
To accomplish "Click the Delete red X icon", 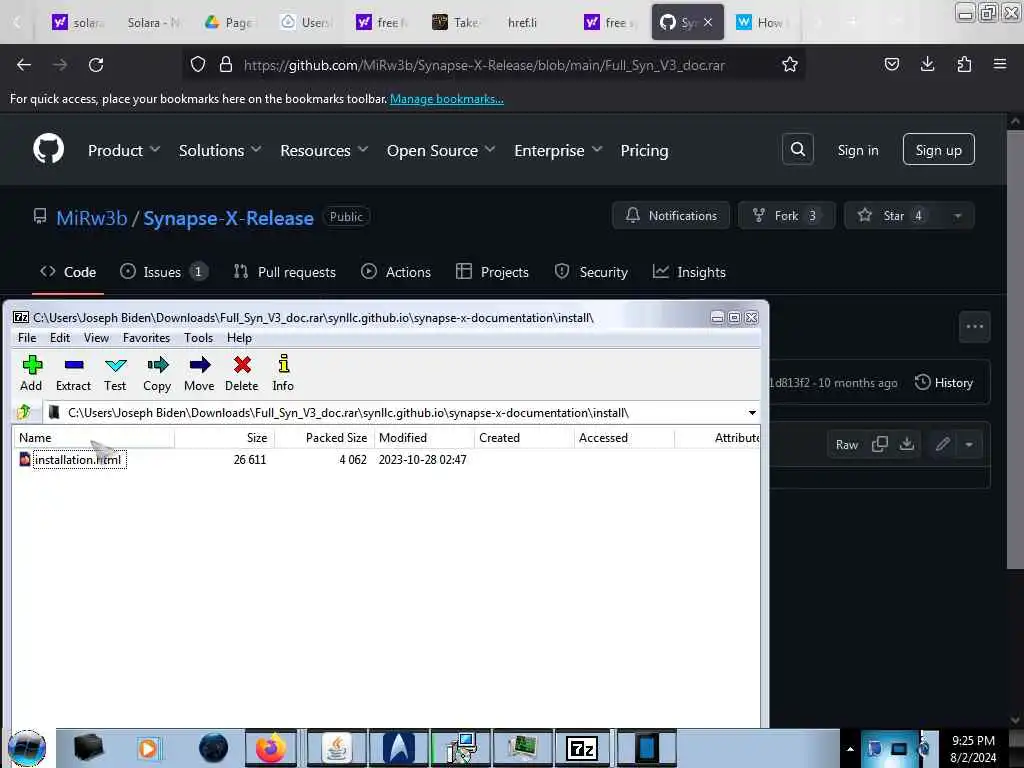I will 242,374.
